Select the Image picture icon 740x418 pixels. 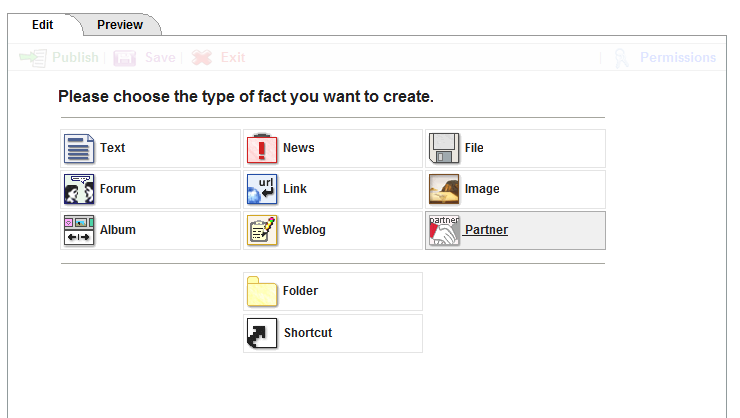tap(444, 189)
